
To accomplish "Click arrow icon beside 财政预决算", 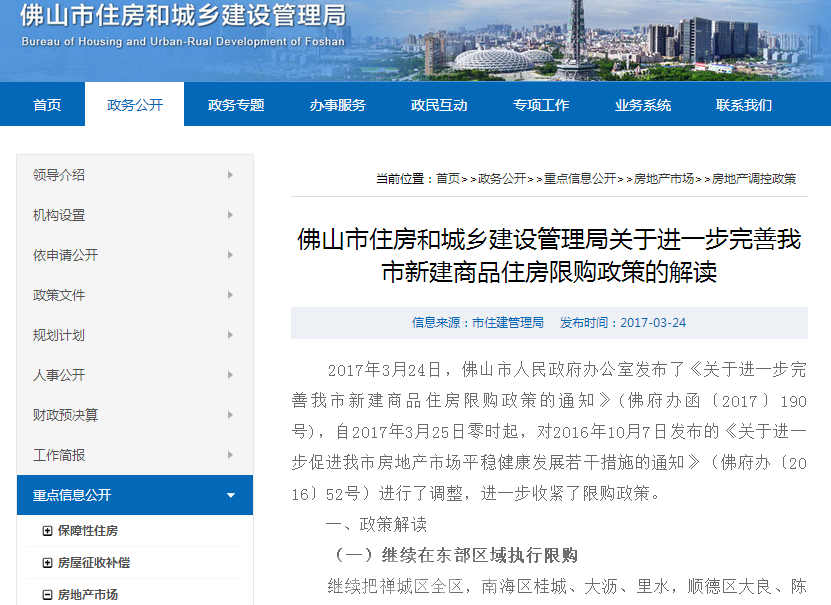I will tap(230, 415).
